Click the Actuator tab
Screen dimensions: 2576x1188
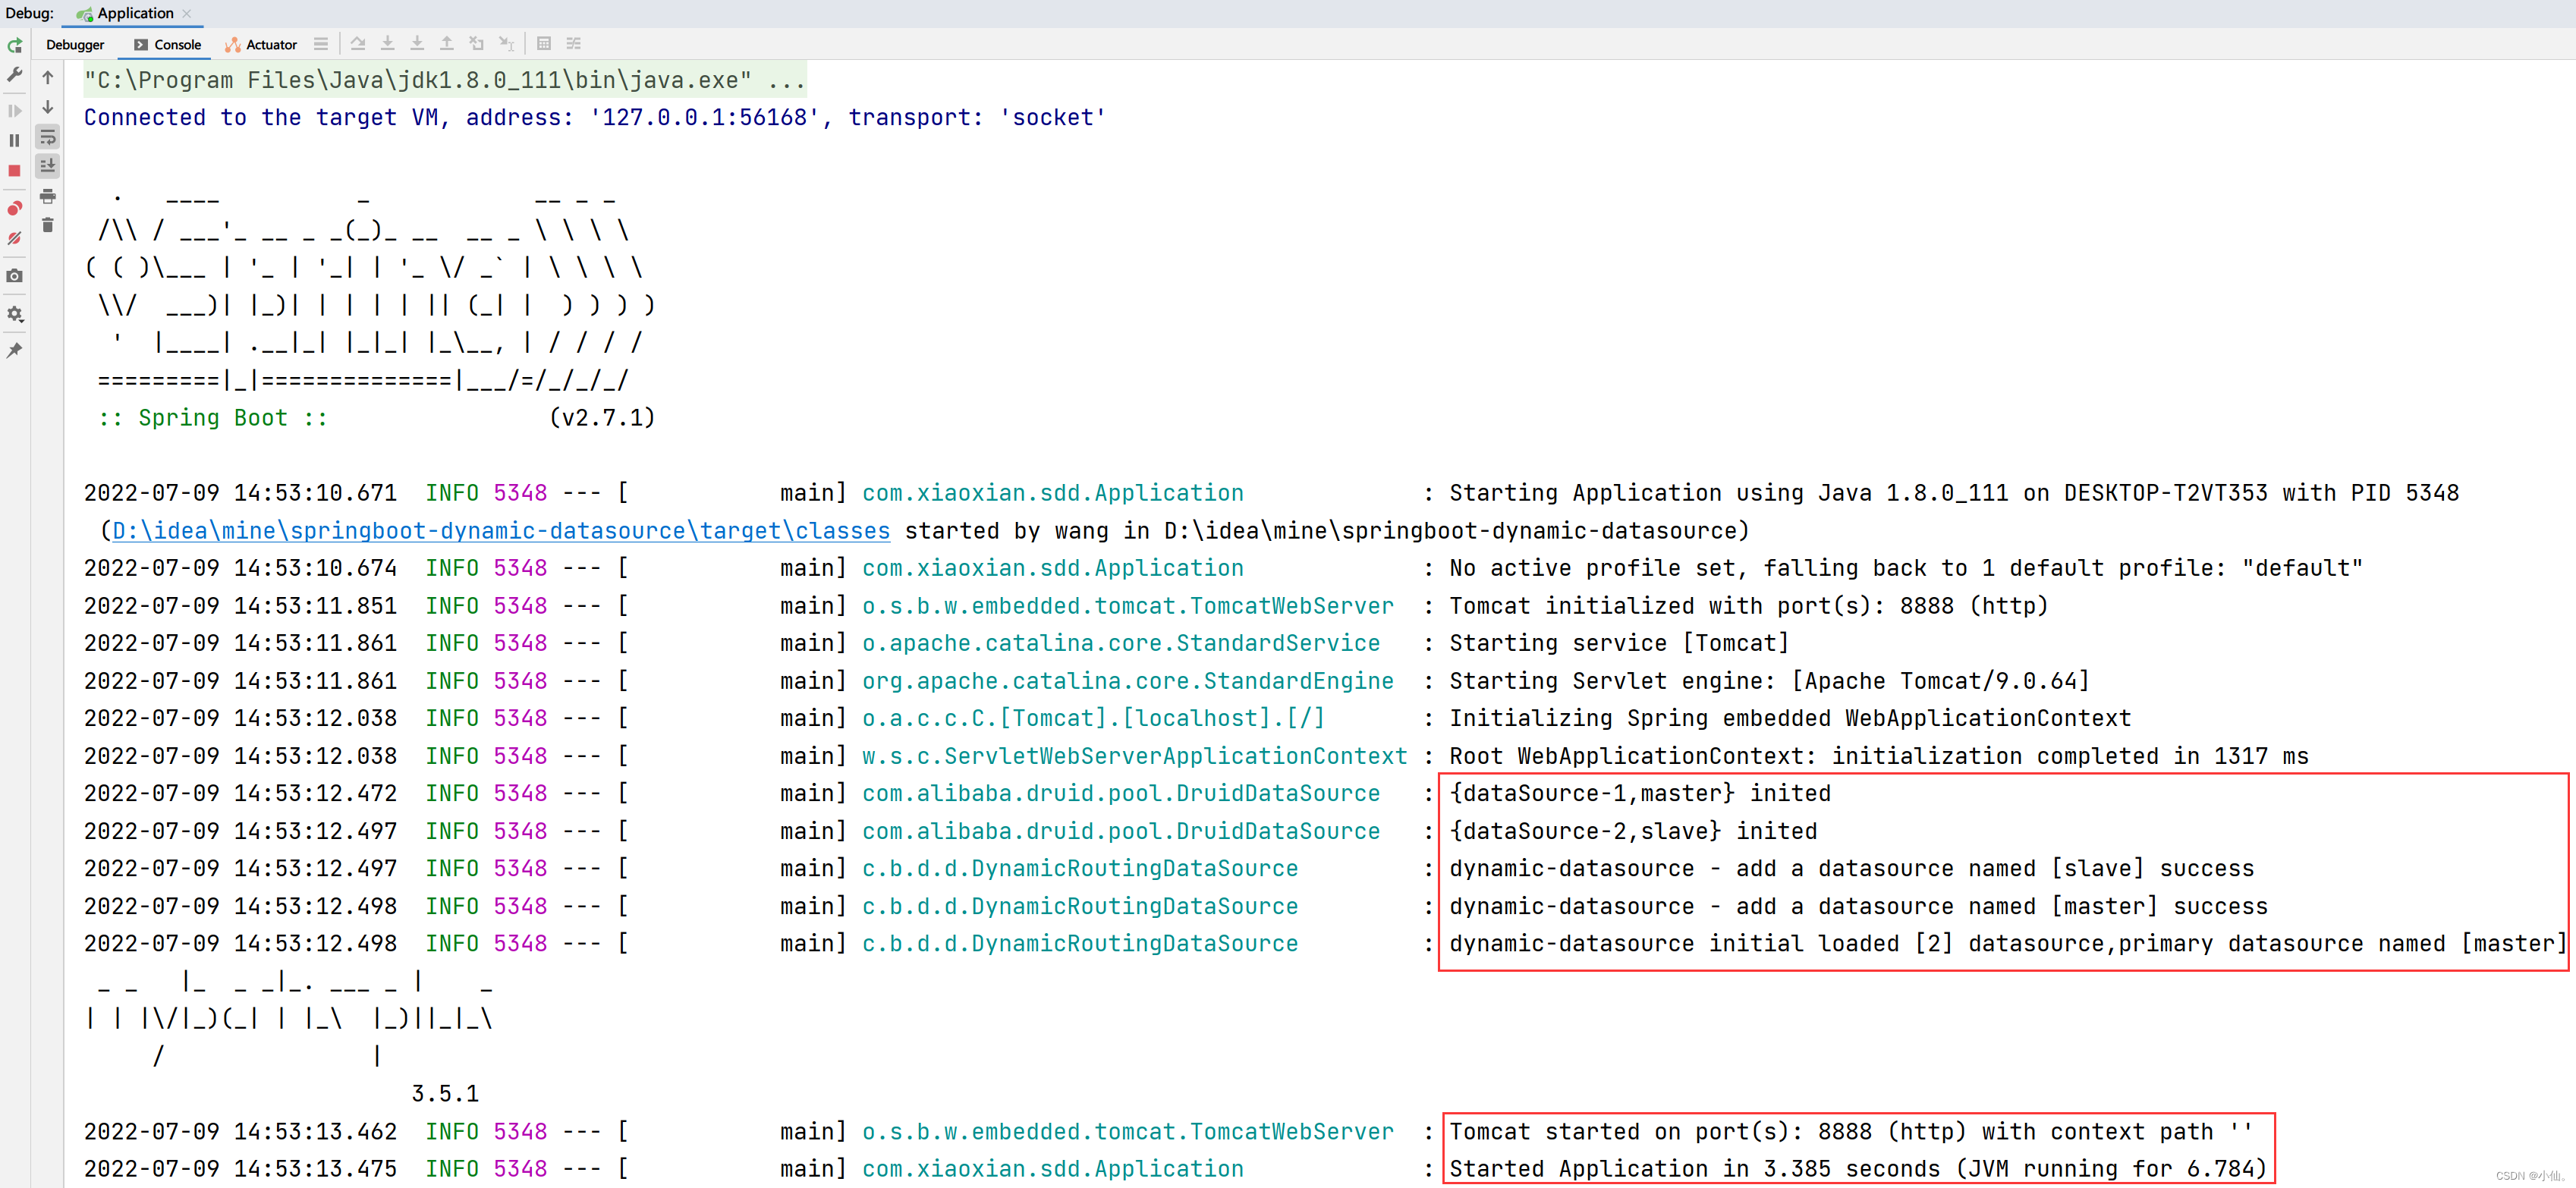(255, 44)
